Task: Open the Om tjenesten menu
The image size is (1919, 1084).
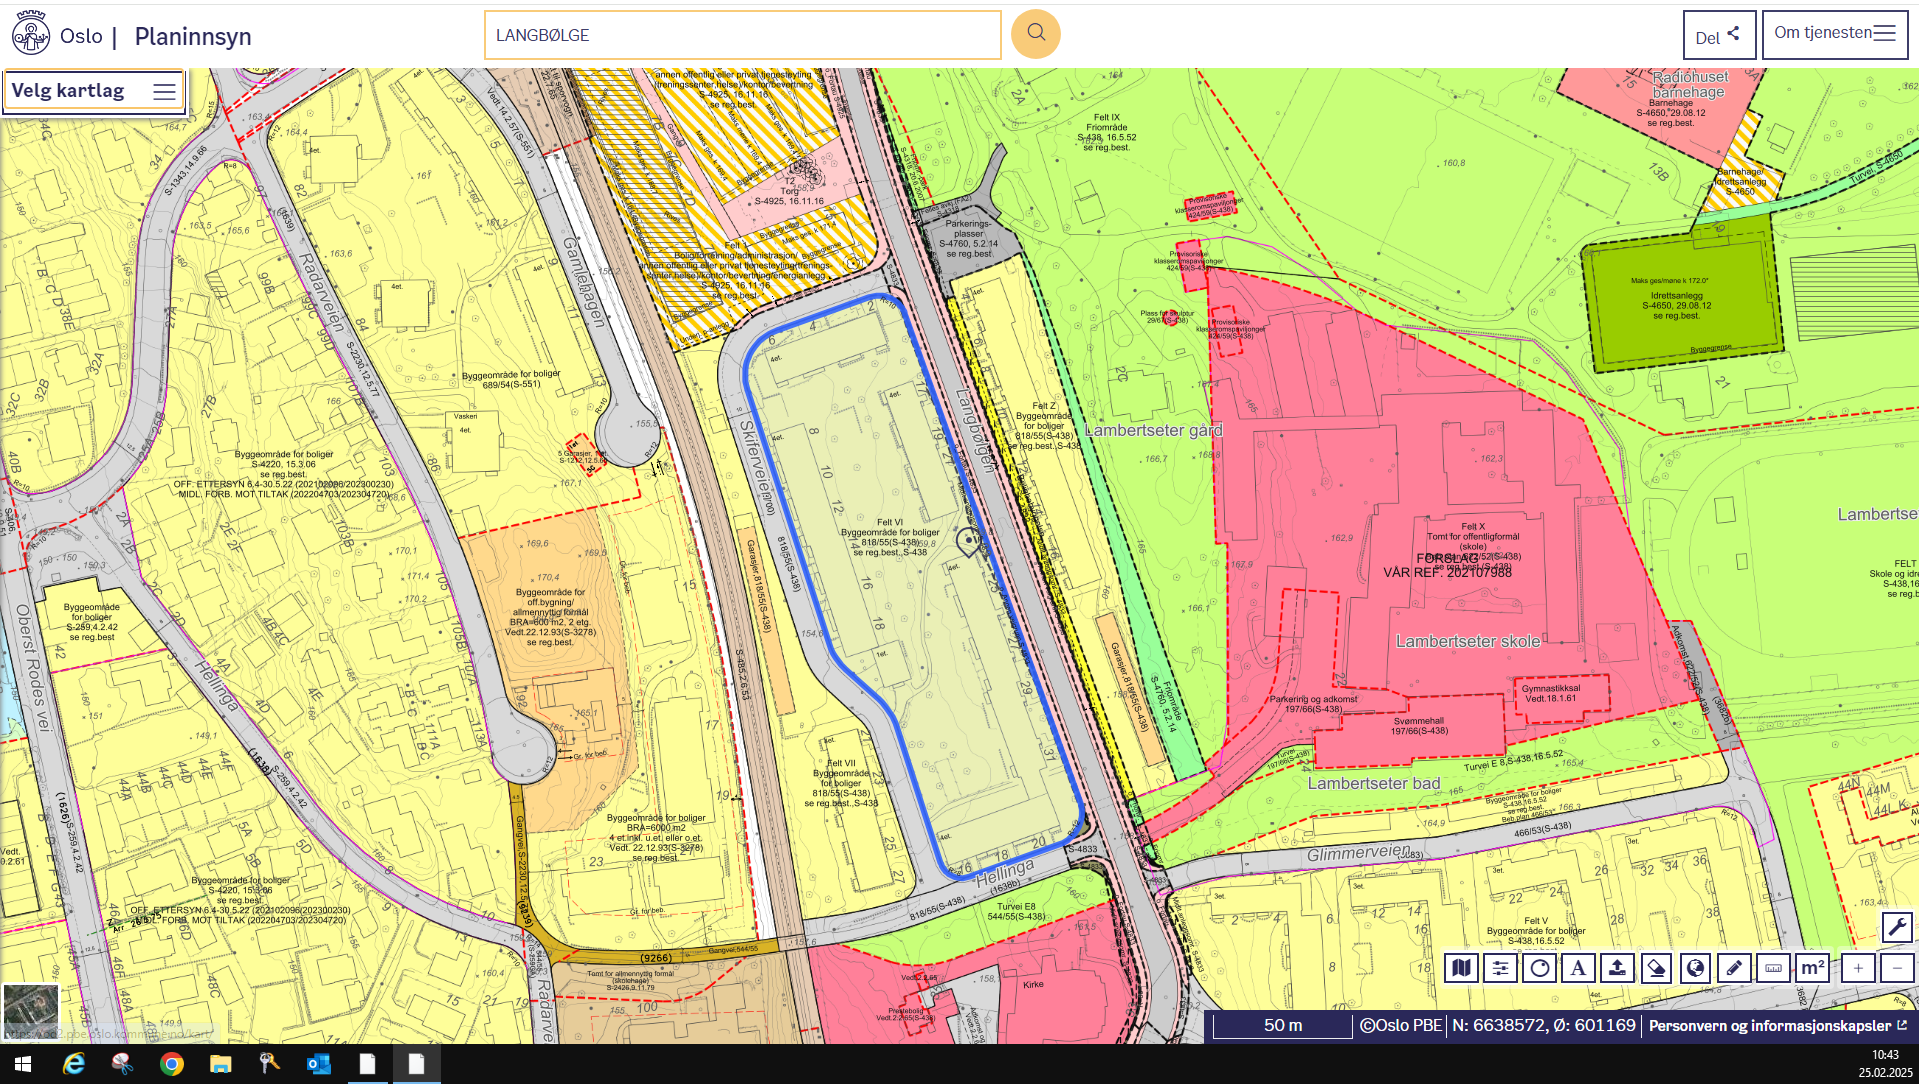Action: point(1834,34)
